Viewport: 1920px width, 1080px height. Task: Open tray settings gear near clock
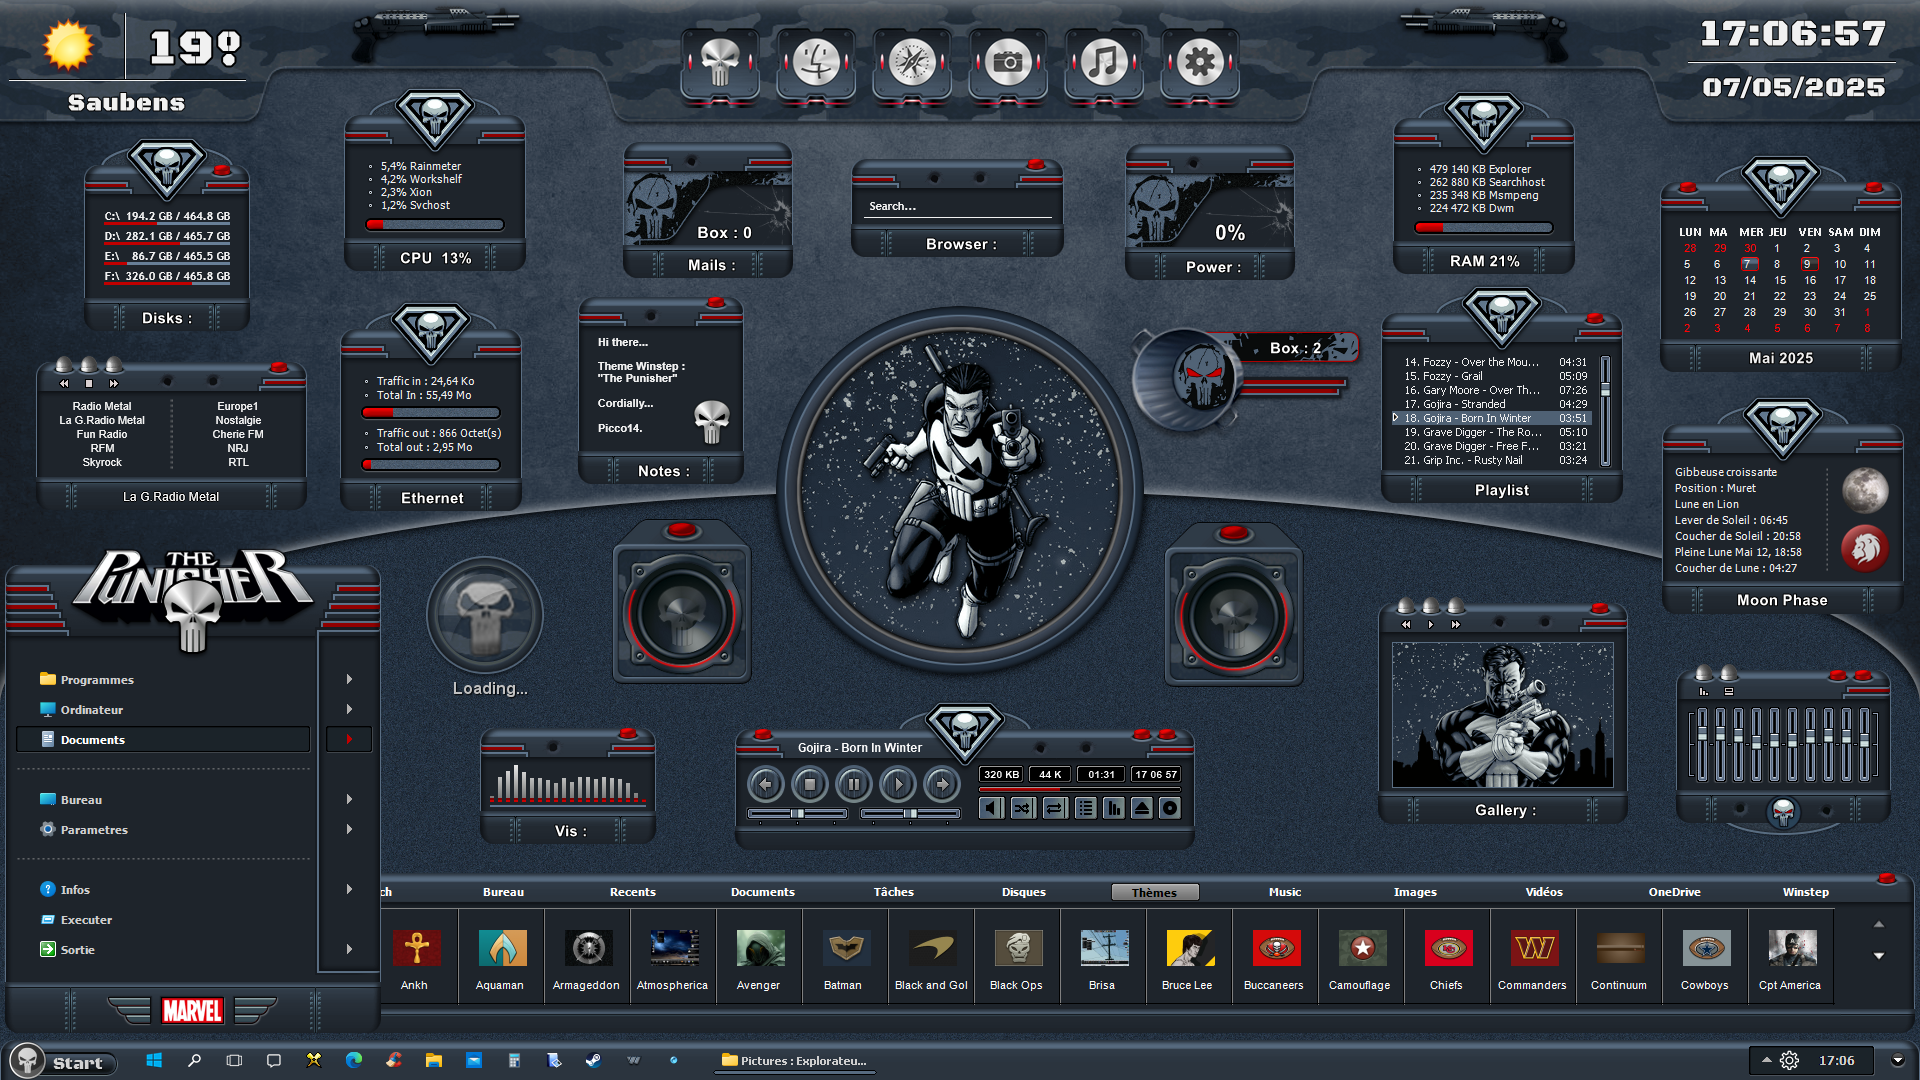coord(1790,1060)
